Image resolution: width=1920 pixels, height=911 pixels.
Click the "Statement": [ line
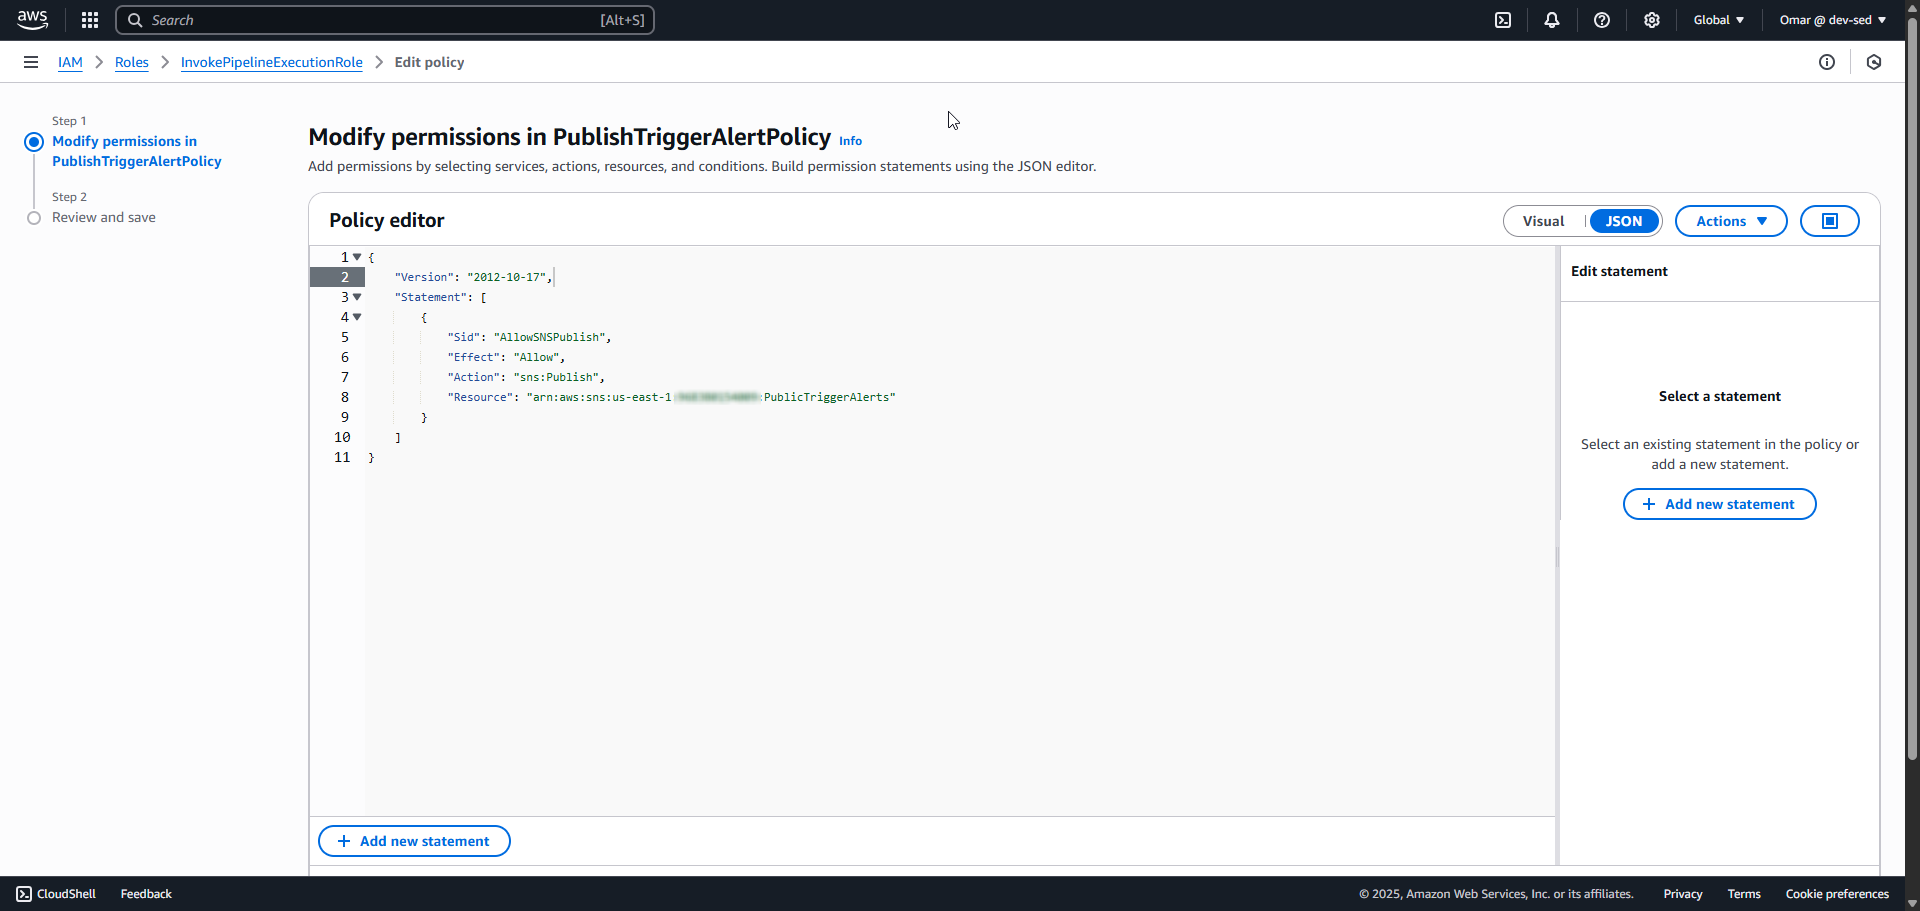pyautogui.click(x=440, y=297)
